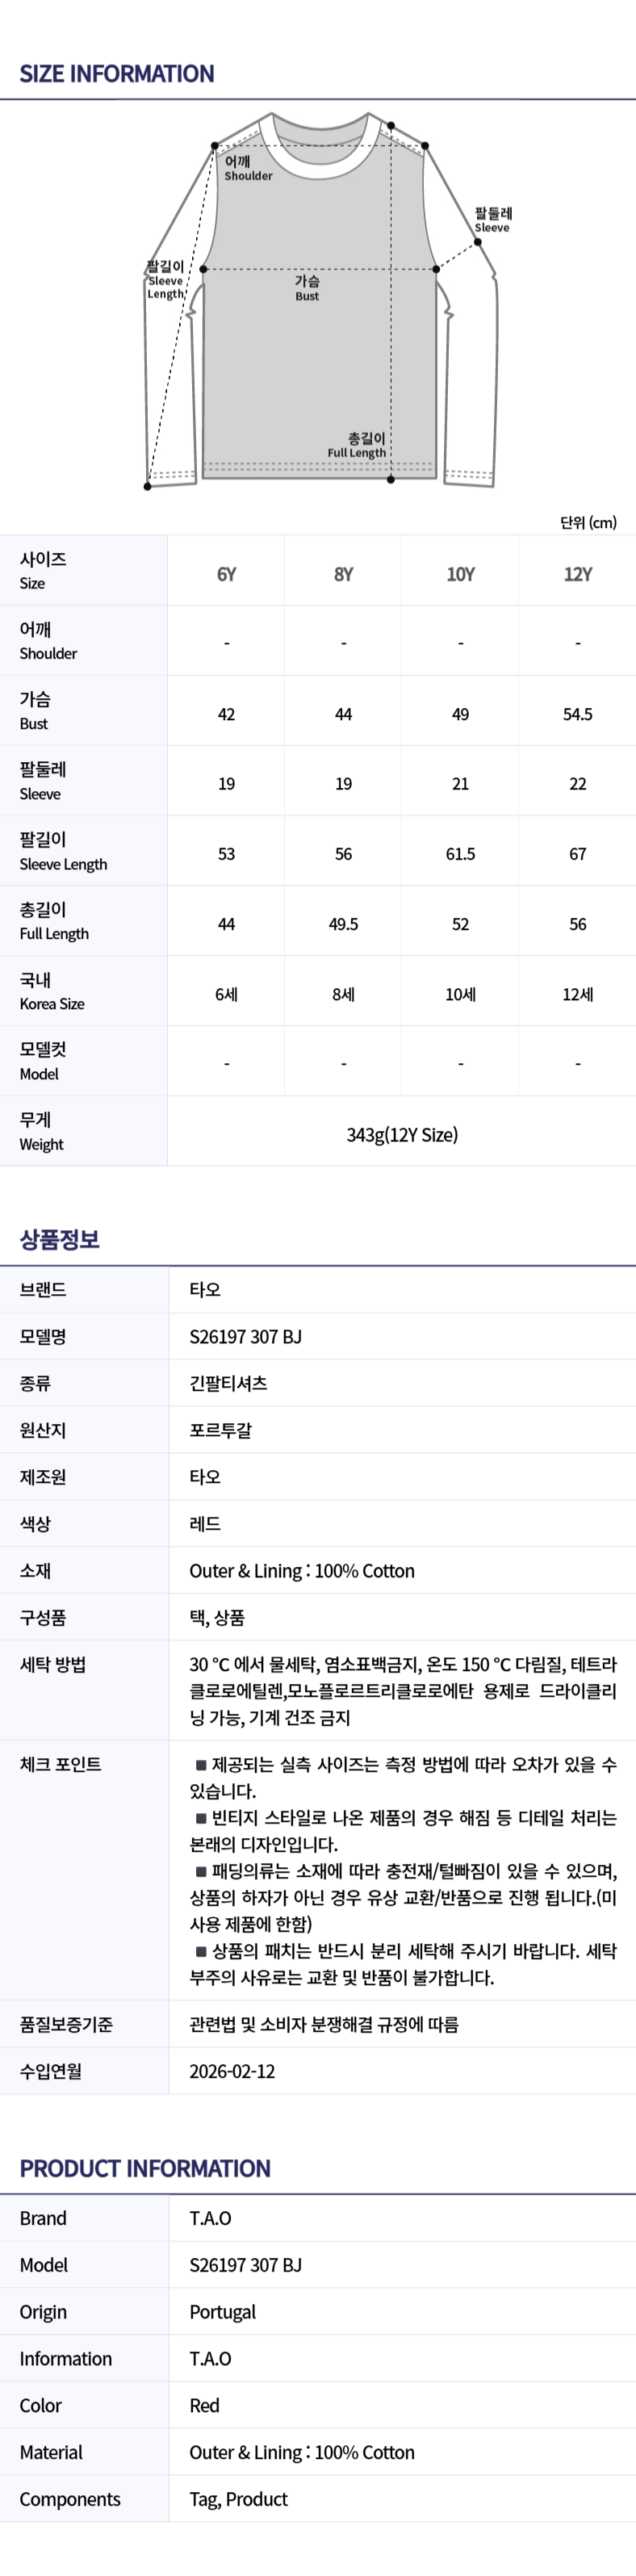Click the sleeve length value 61.5
This screenshot has height=2576, width=636.
pos(460,854)
